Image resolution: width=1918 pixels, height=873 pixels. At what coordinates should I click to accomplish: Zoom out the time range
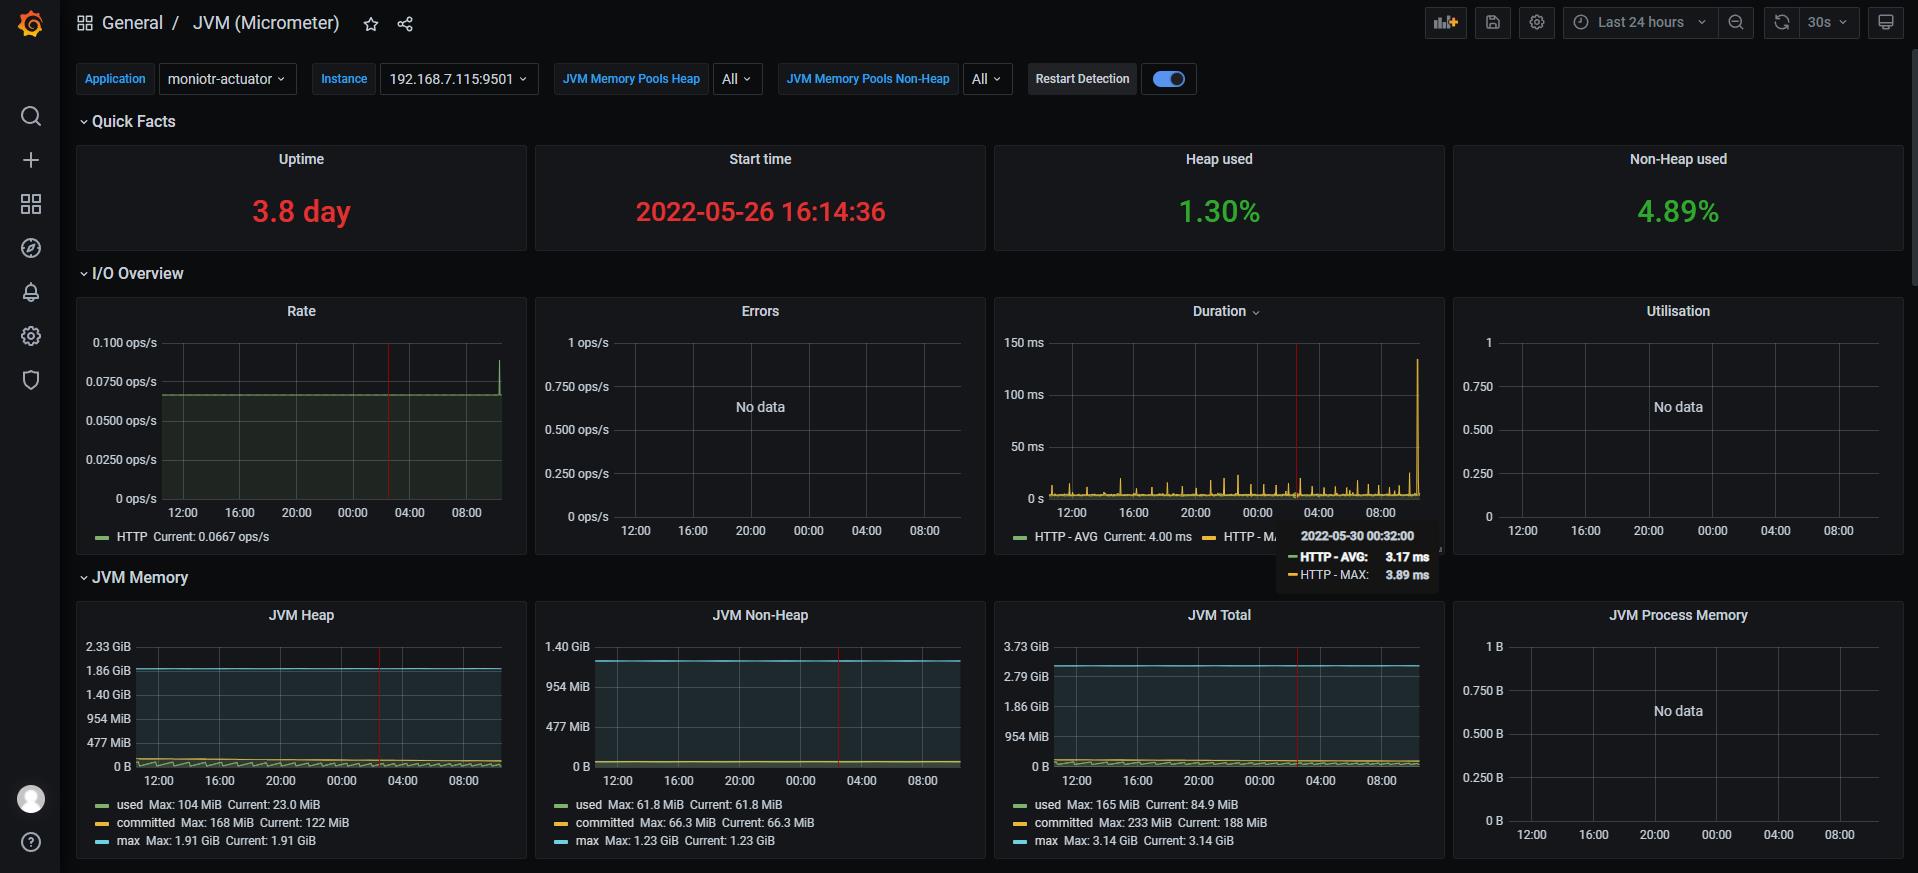[x=1736, y=22]
